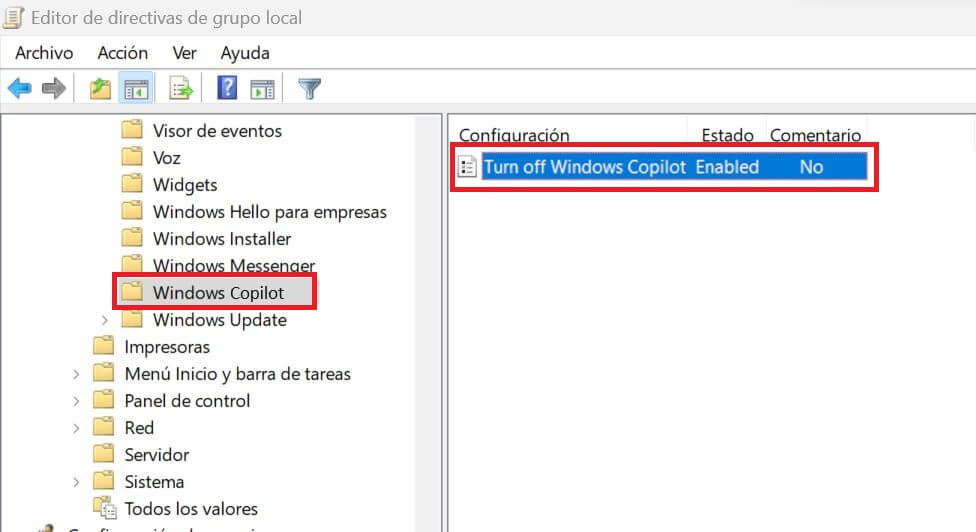
Task: Click the Forward arrow toolbar icon
Action: pyautogui.click(x=54, y=88)
